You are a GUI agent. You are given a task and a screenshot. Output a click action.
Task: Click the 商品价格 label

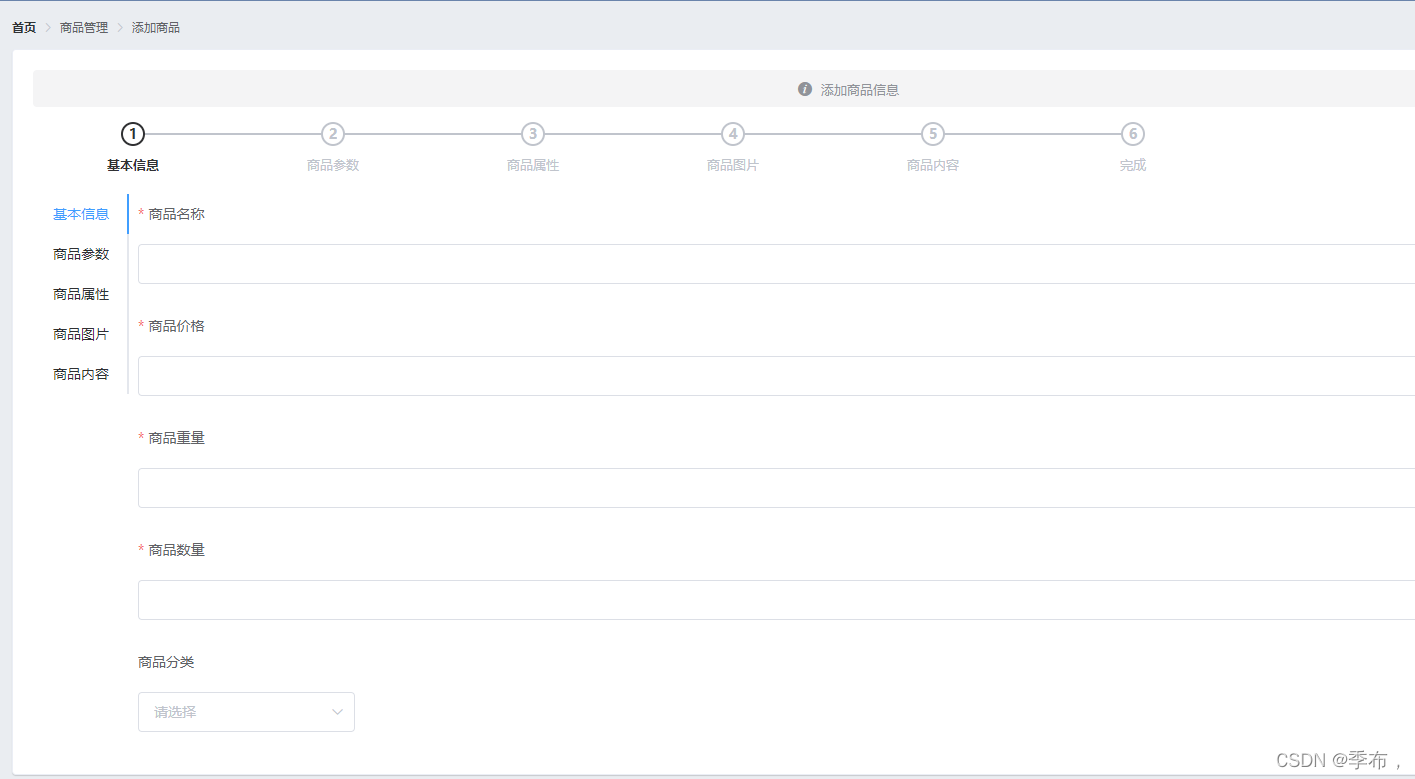pos(177,326)
